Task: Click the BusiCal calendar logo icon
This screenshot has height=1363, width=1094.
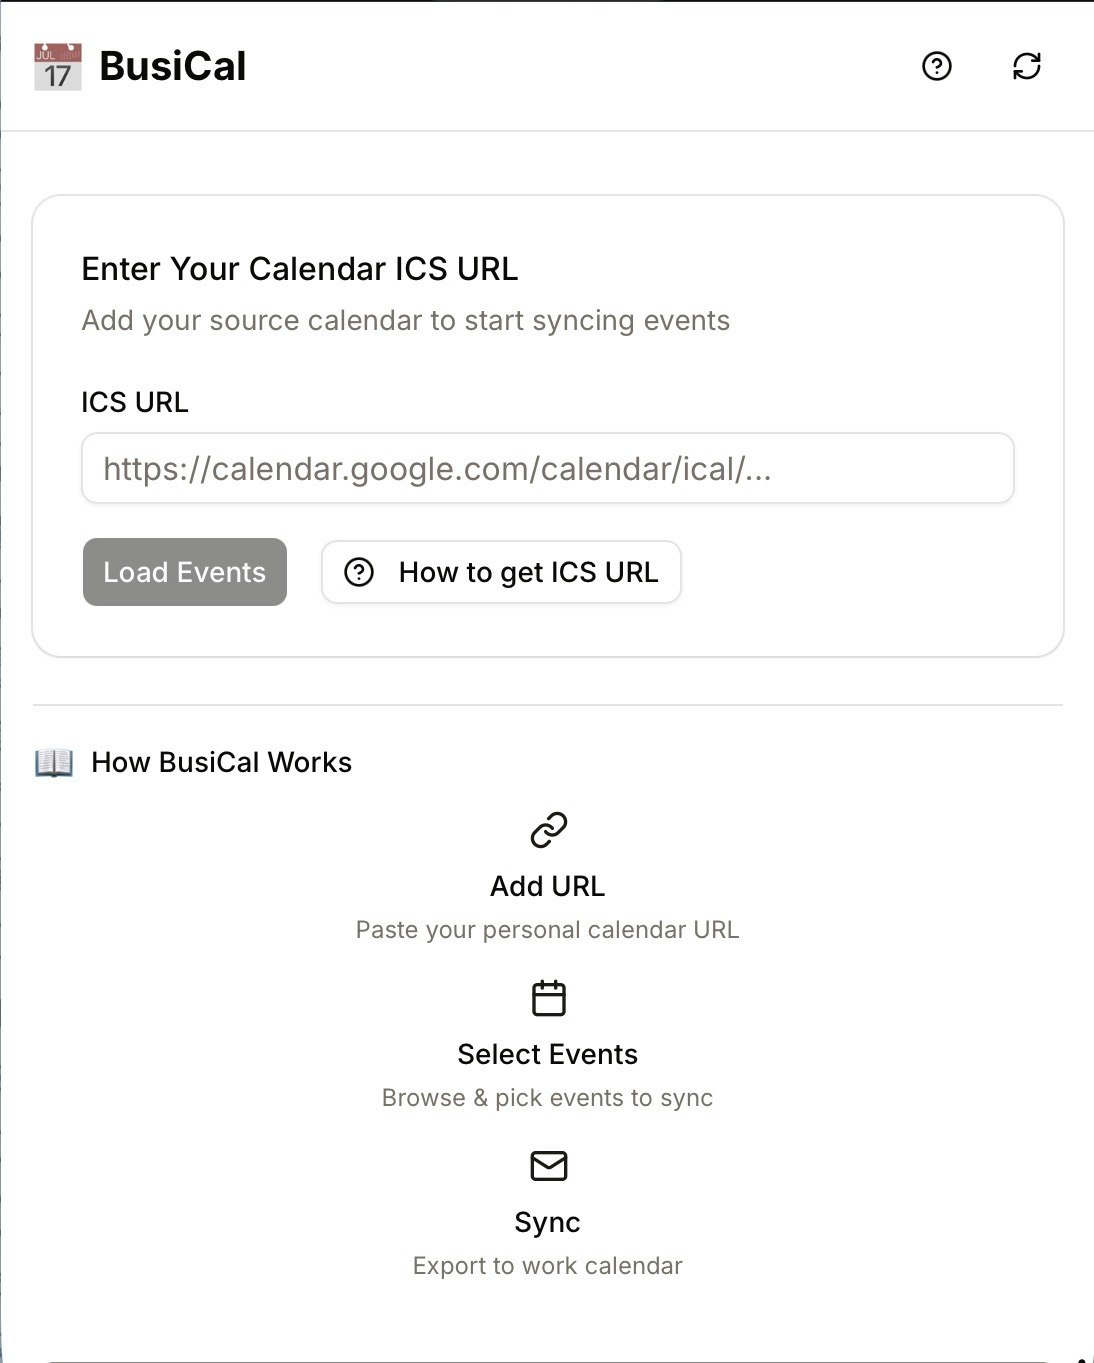Action: coord(55,66)
